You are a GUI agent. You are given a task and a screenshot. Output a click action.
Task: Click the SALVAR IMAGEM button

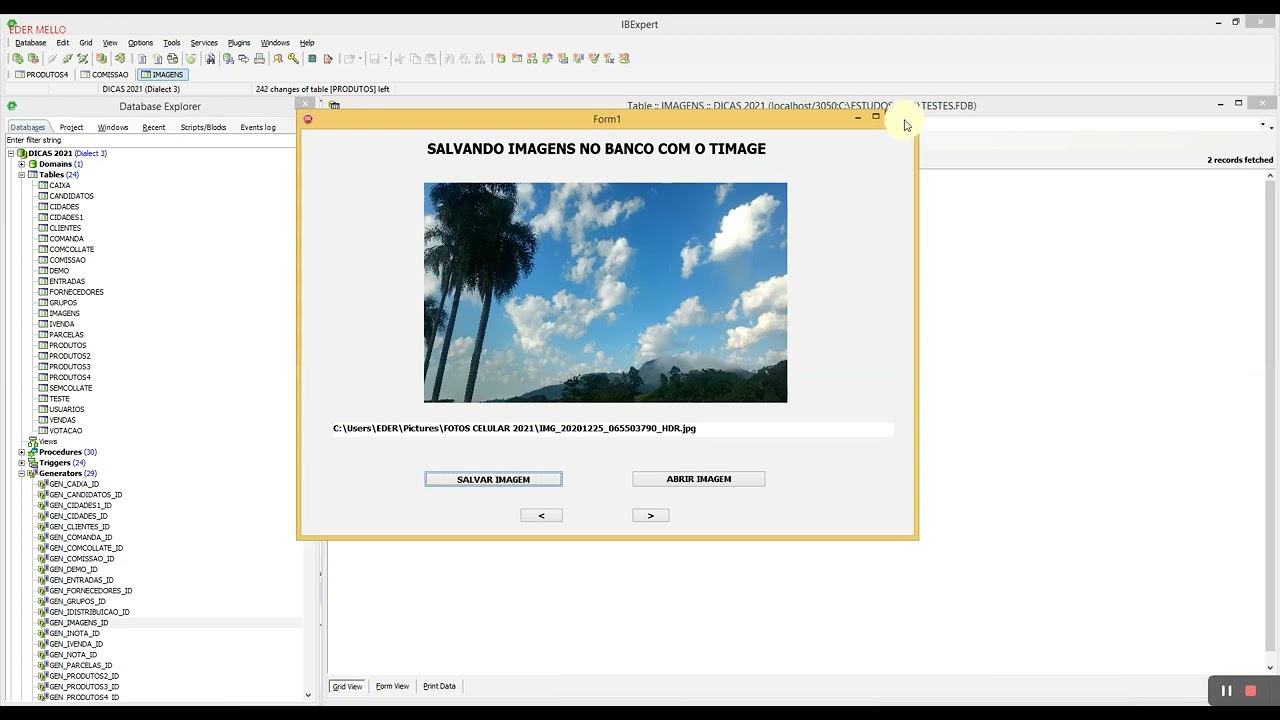[493, 479]
